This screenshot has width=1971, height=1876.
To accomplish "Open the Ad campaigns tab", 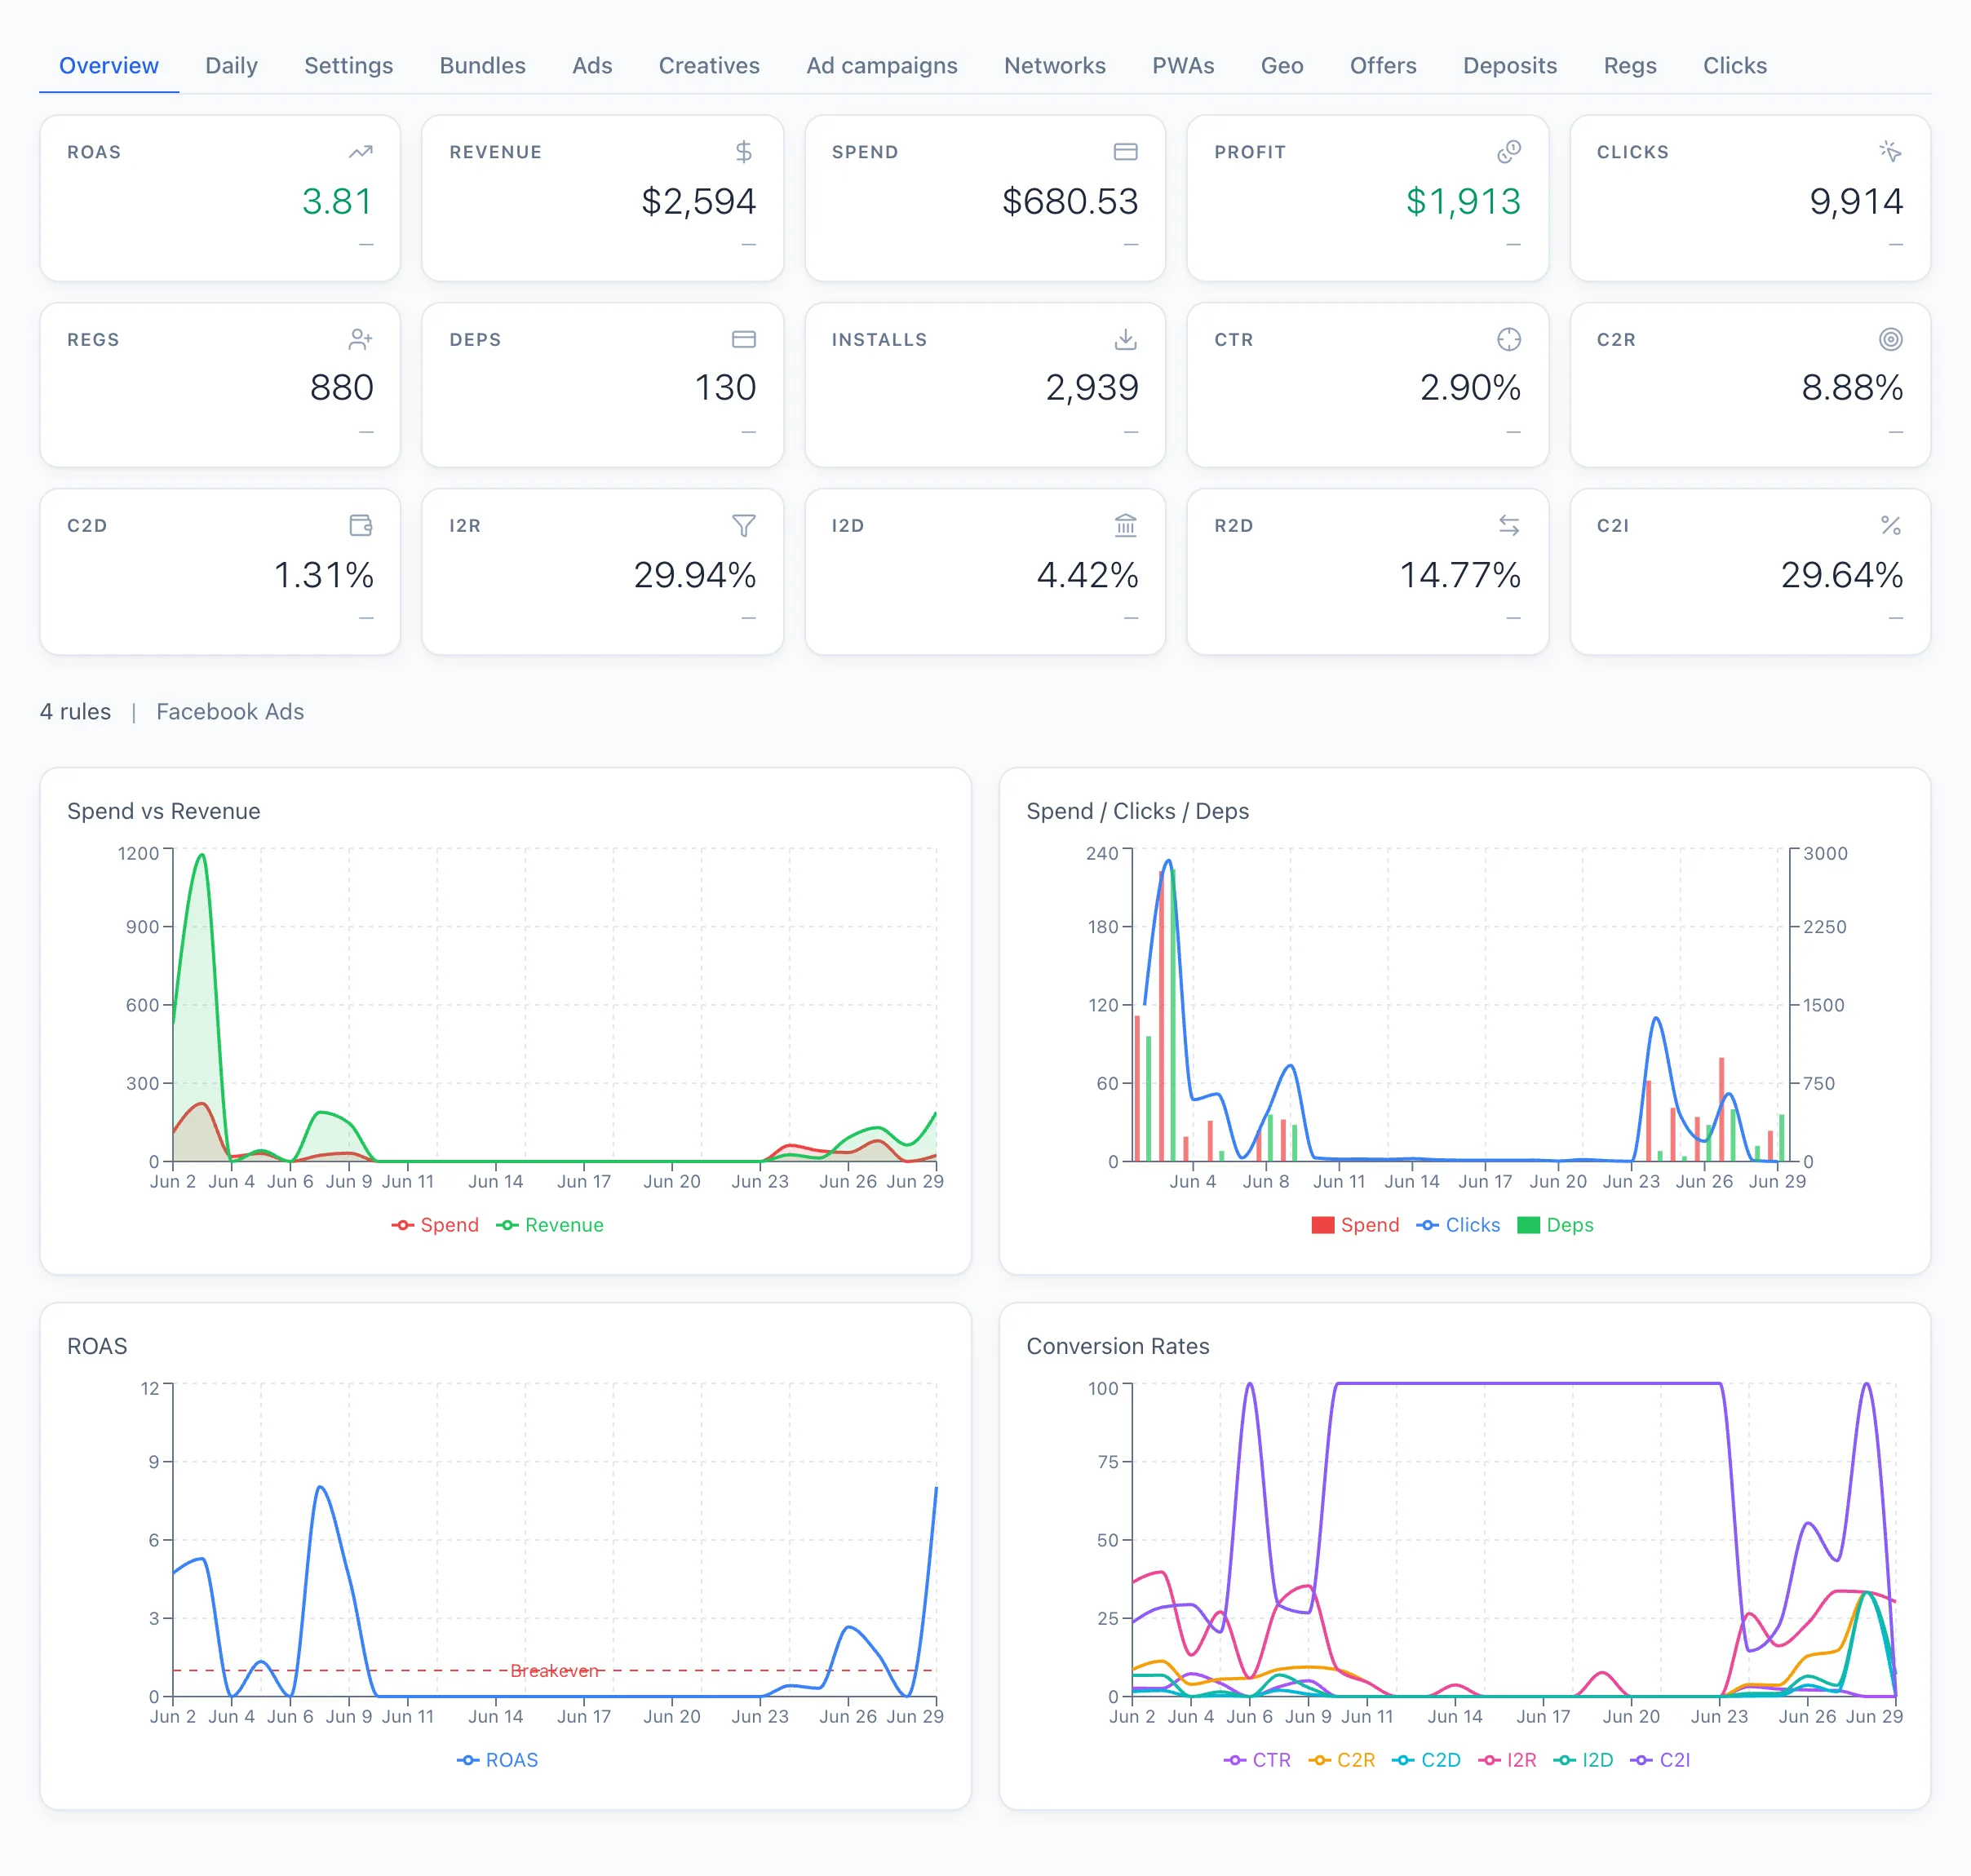I will (x=881, y=66).
